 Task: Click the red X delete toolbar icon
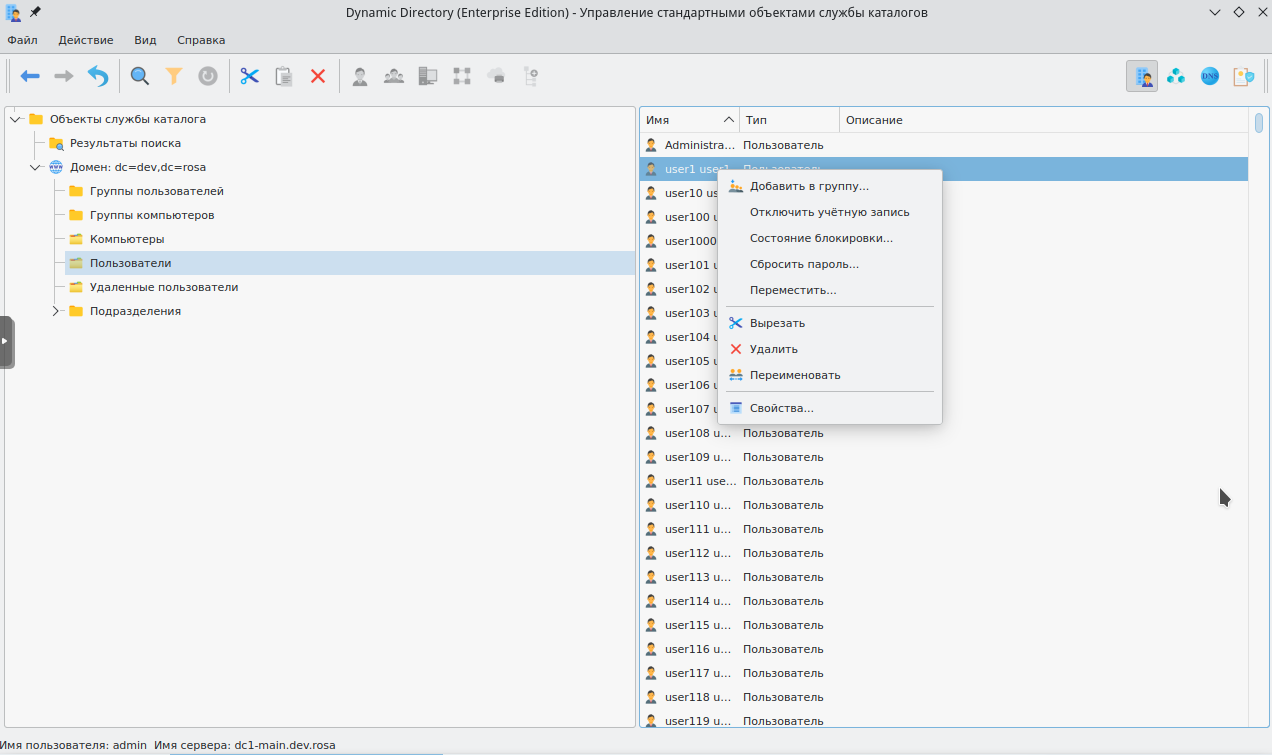point(318,76)
